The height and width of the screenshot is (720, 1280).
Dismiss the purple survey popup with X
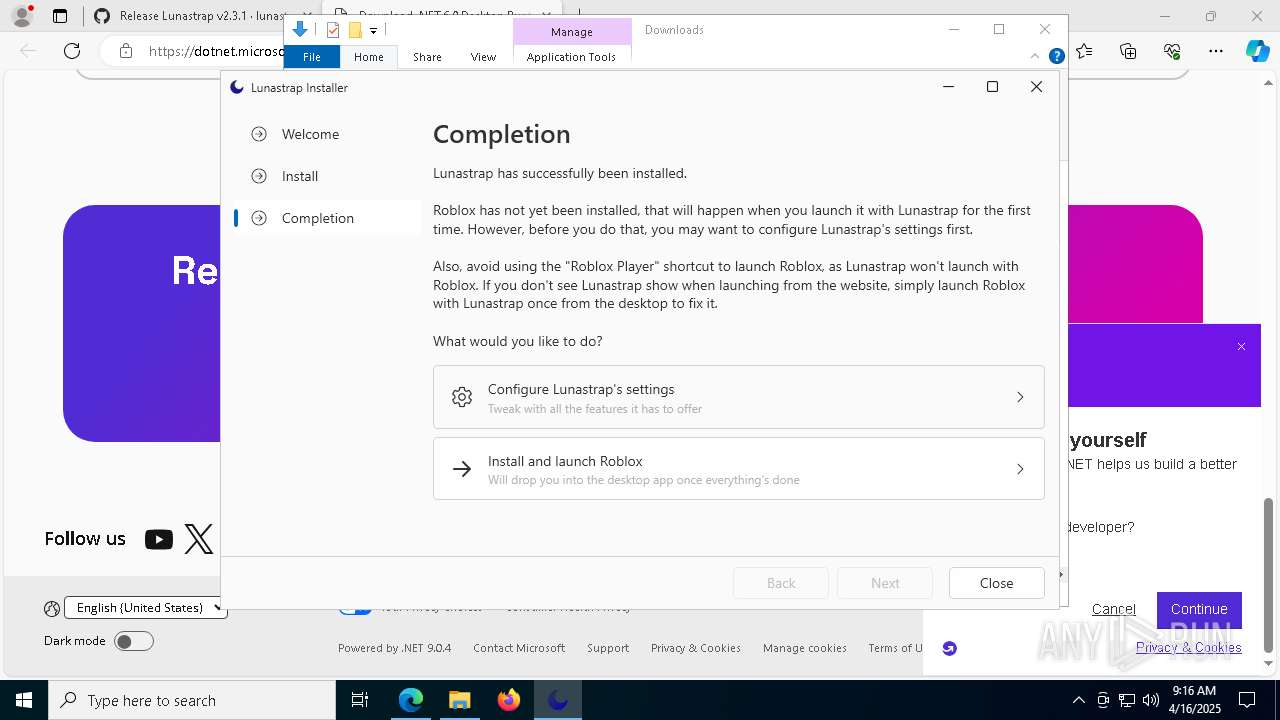[1241, 346]
